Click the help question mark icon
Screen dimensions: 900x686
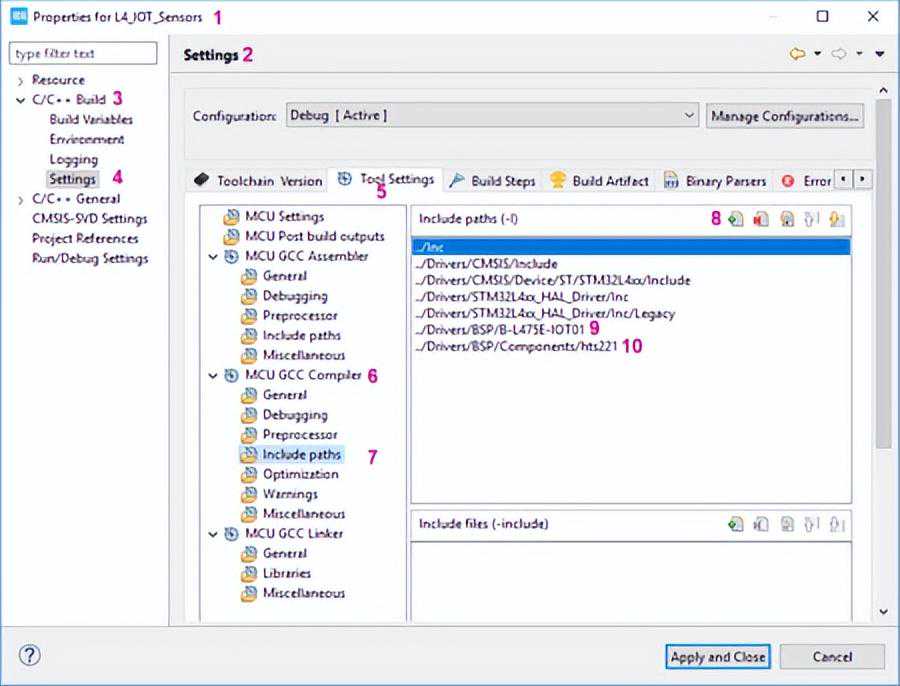click(30, 656)
